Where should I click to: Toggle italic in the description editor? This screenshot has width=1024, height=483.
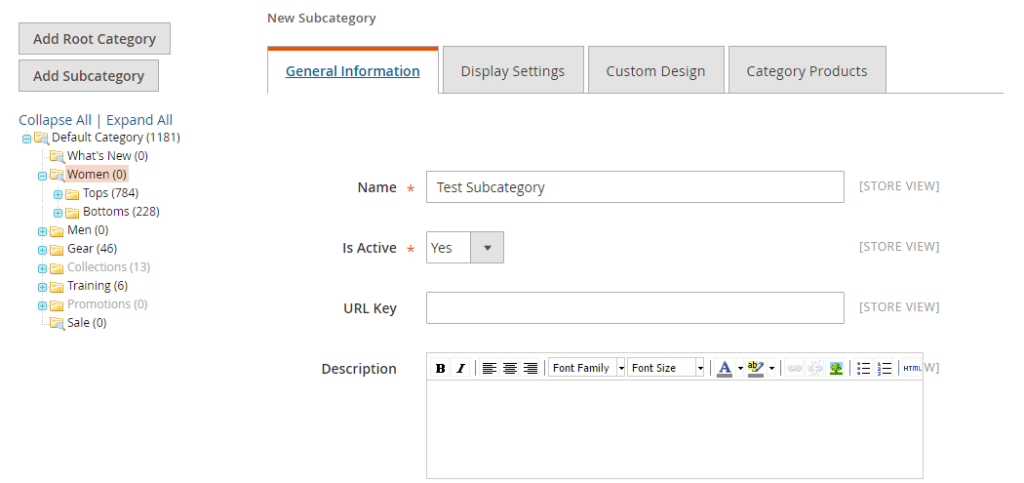[x=460, y=368]
